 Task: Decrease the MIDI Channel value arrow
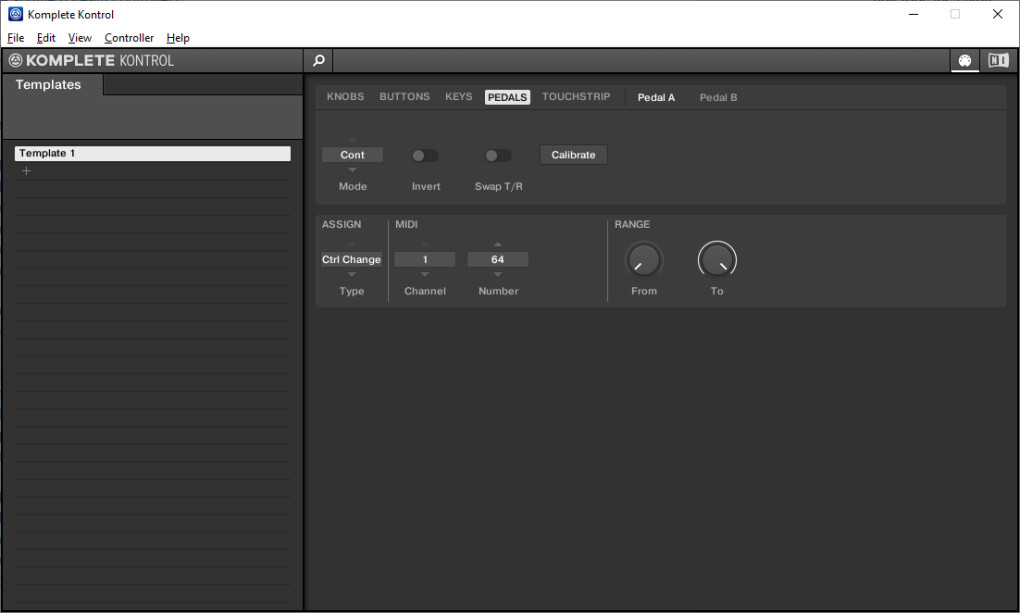pos(425,275)
